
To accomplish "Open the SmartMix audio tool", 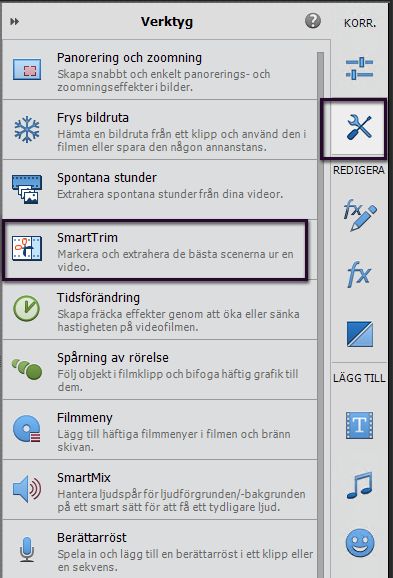I will [160, 490].
